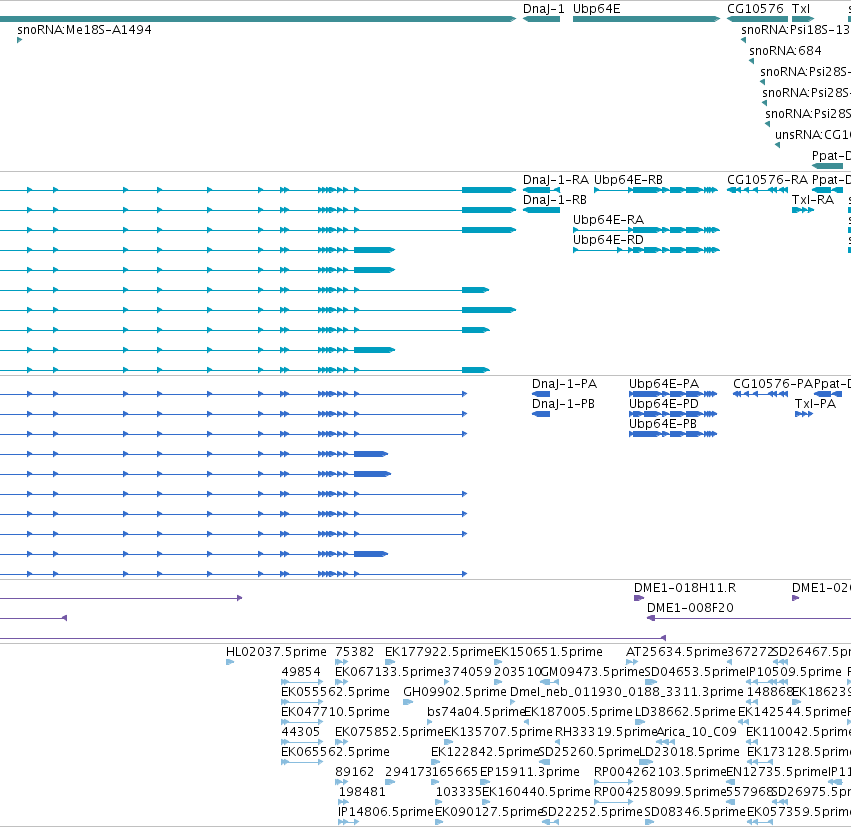851x827 pixels.
Task: Select the EK047710.5prime EST label
Action: click(335, 712)
